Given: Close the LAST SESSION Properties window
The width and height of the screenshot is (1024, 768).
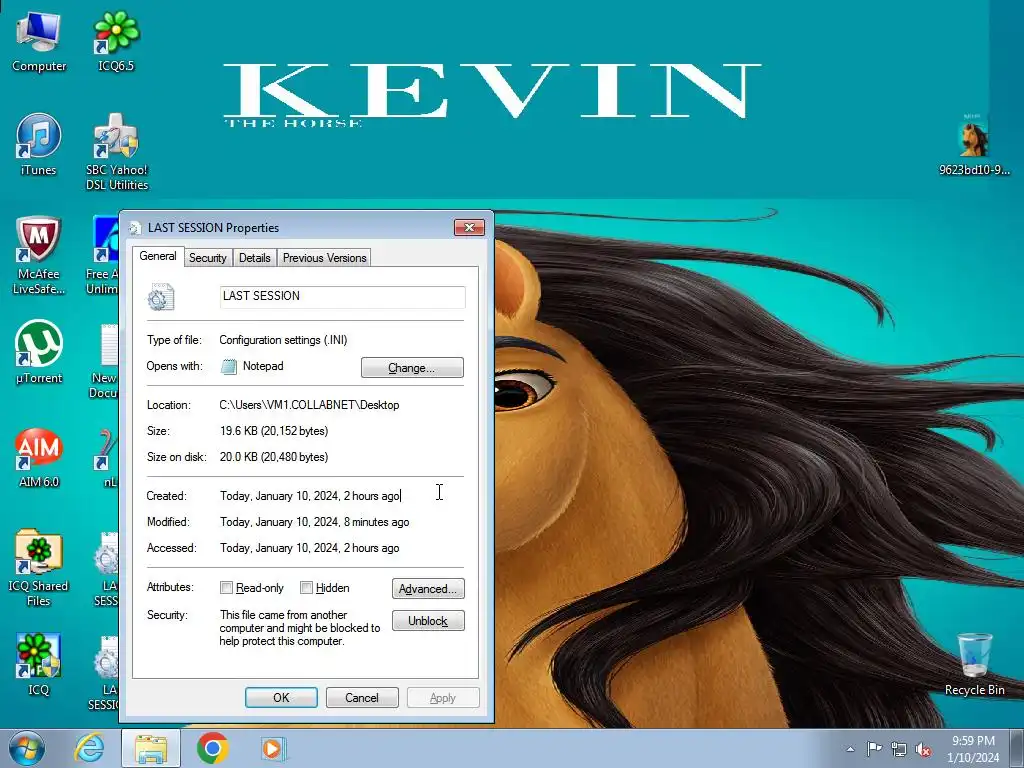Looking at the screenshot, I should tap(469, 227).
